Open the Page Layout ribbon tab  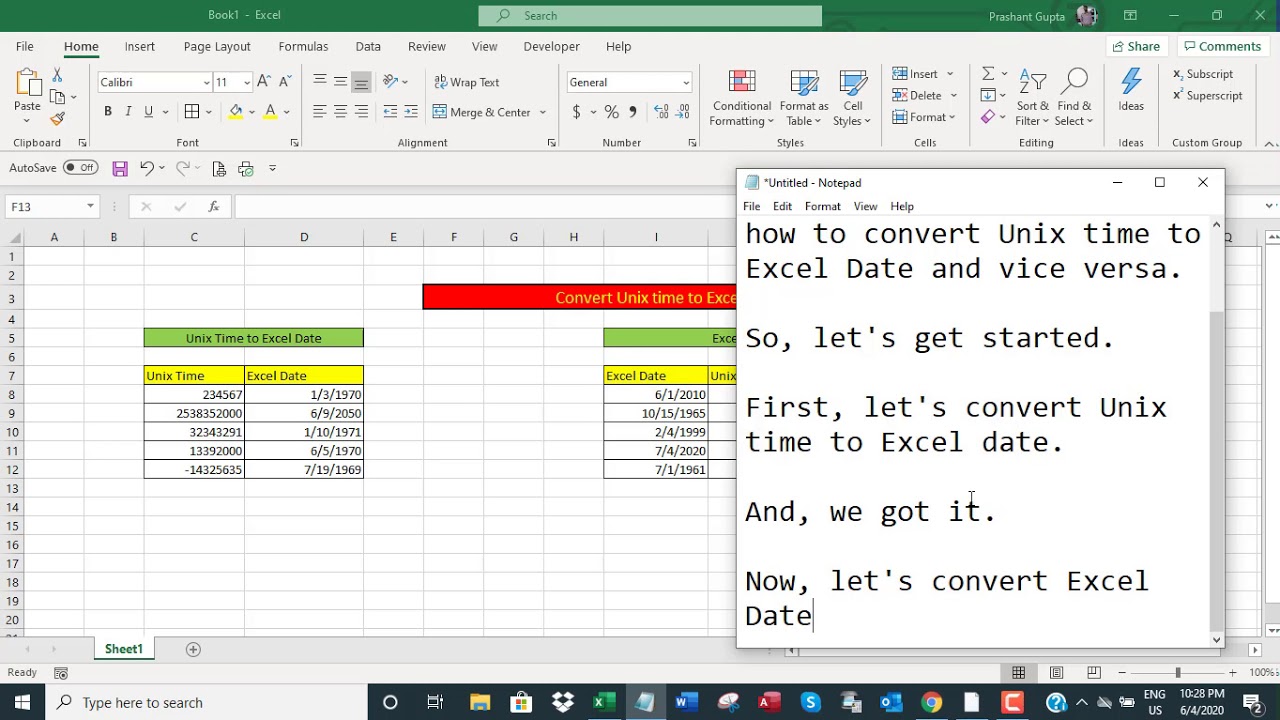[x=217, y=46]
